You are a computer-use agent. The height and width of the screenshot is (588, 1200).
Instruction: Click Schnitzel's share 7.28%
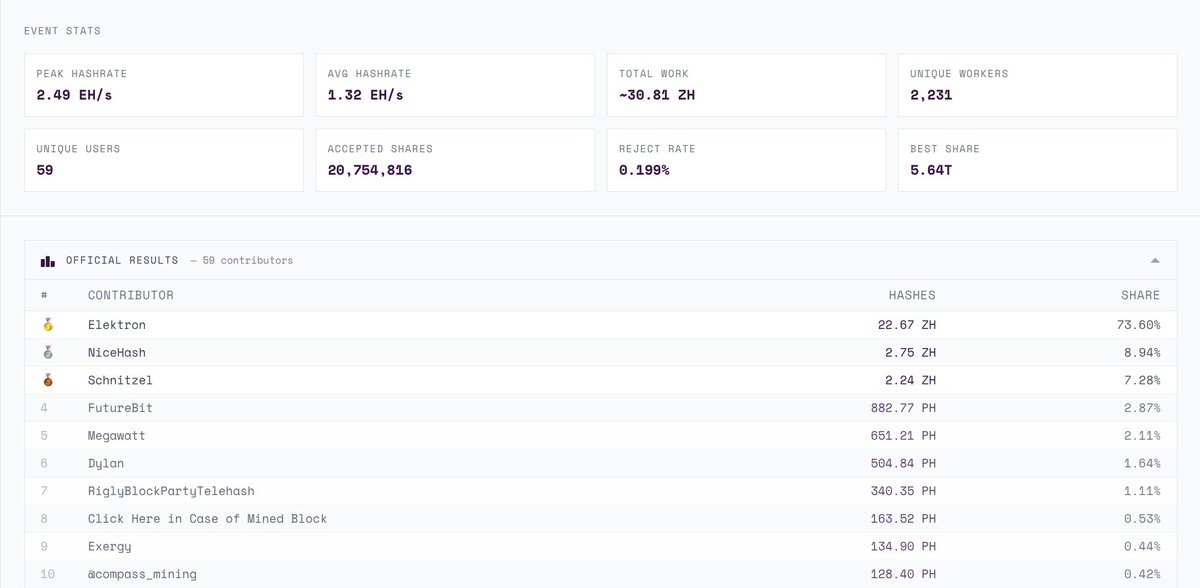[x=1143, y=380]
